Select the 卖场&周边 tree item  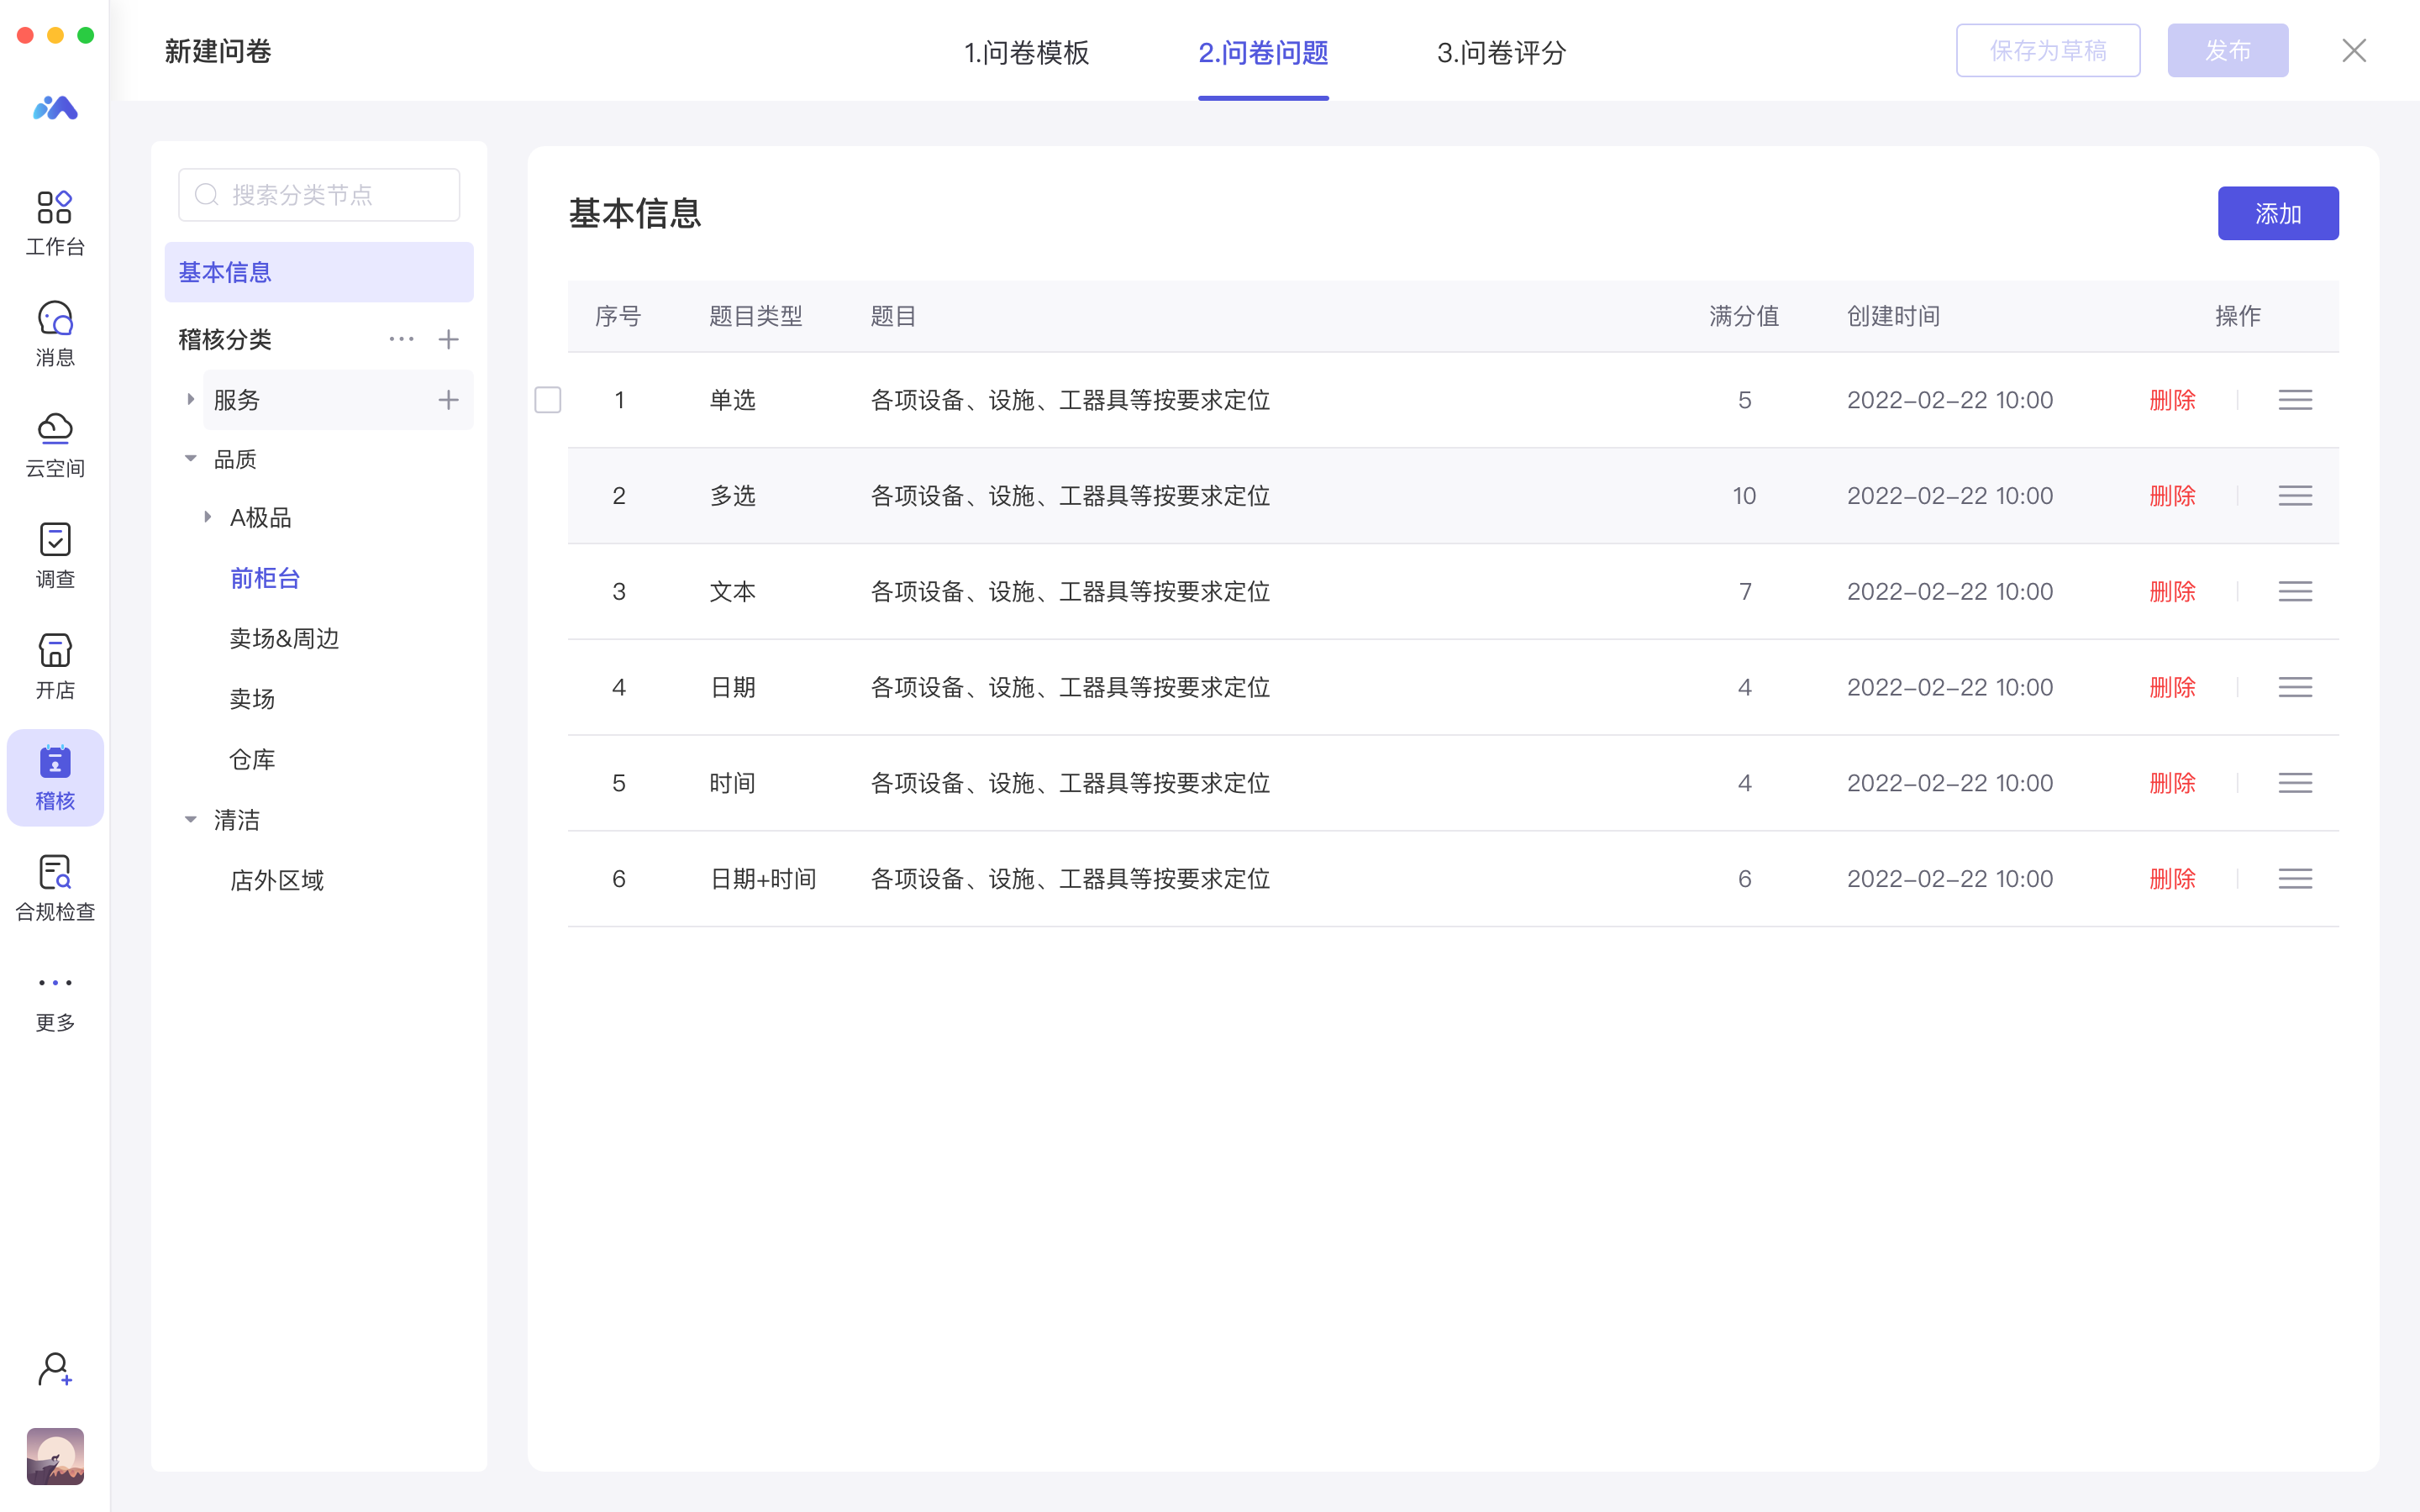[x=285, y=638]
